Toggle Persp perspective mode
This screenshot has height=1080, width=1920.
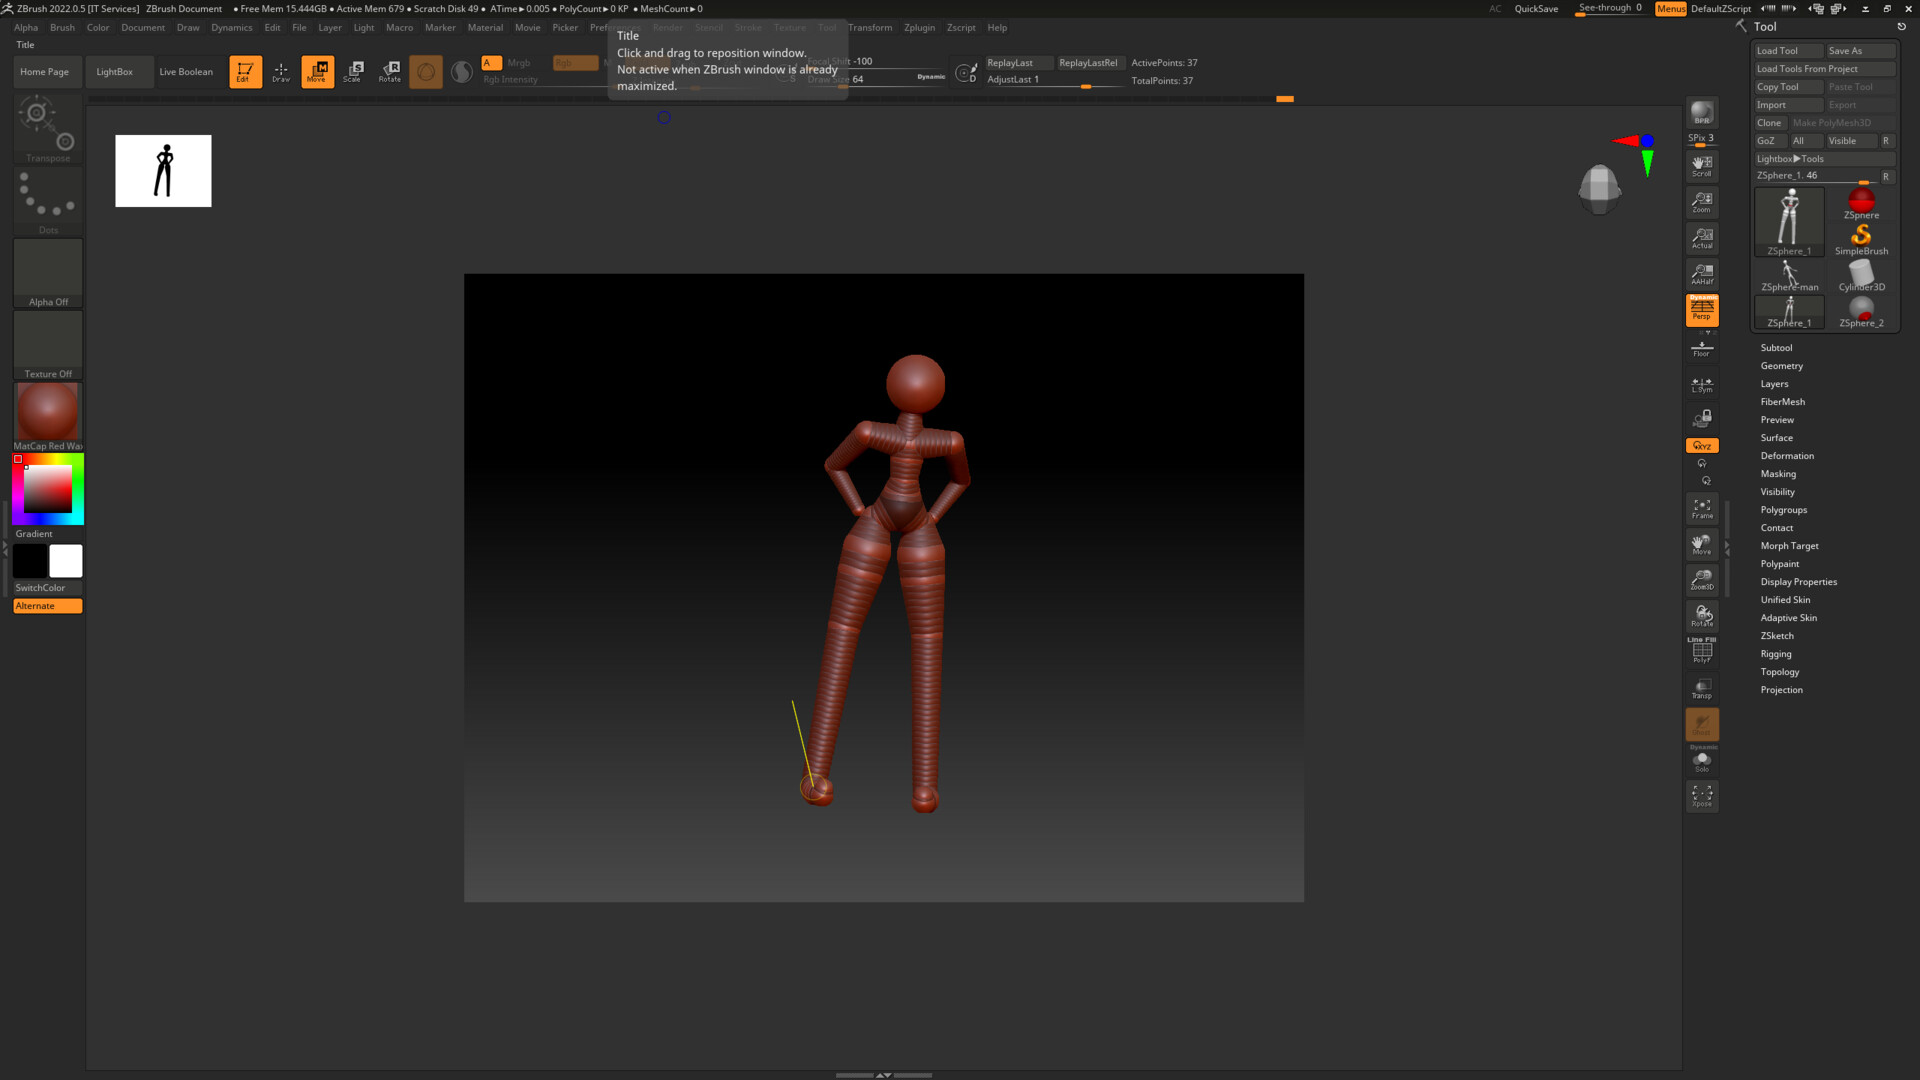[1702, 310]
